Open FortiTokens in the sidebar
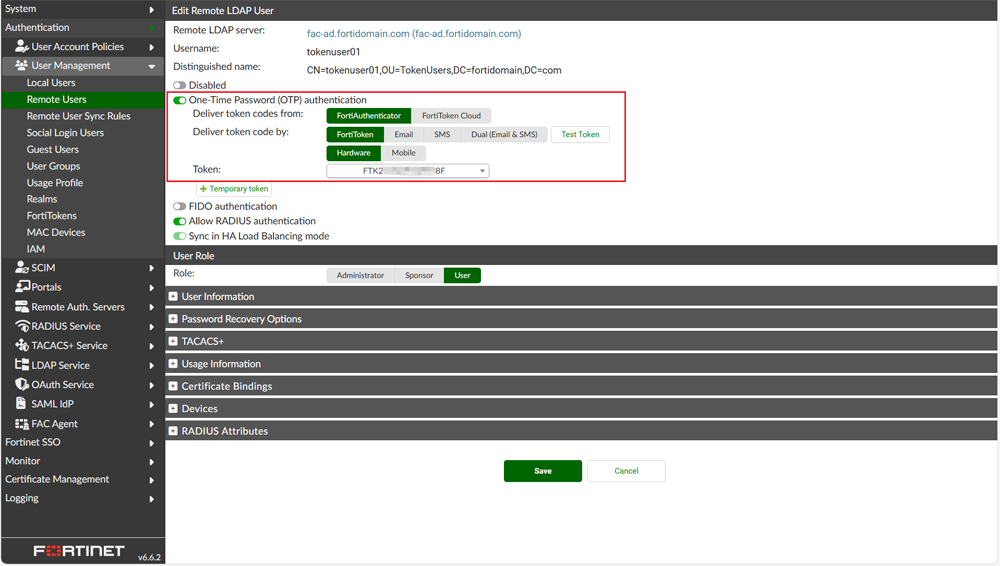This screenshot has width=1000, height=566. (52, 216)
